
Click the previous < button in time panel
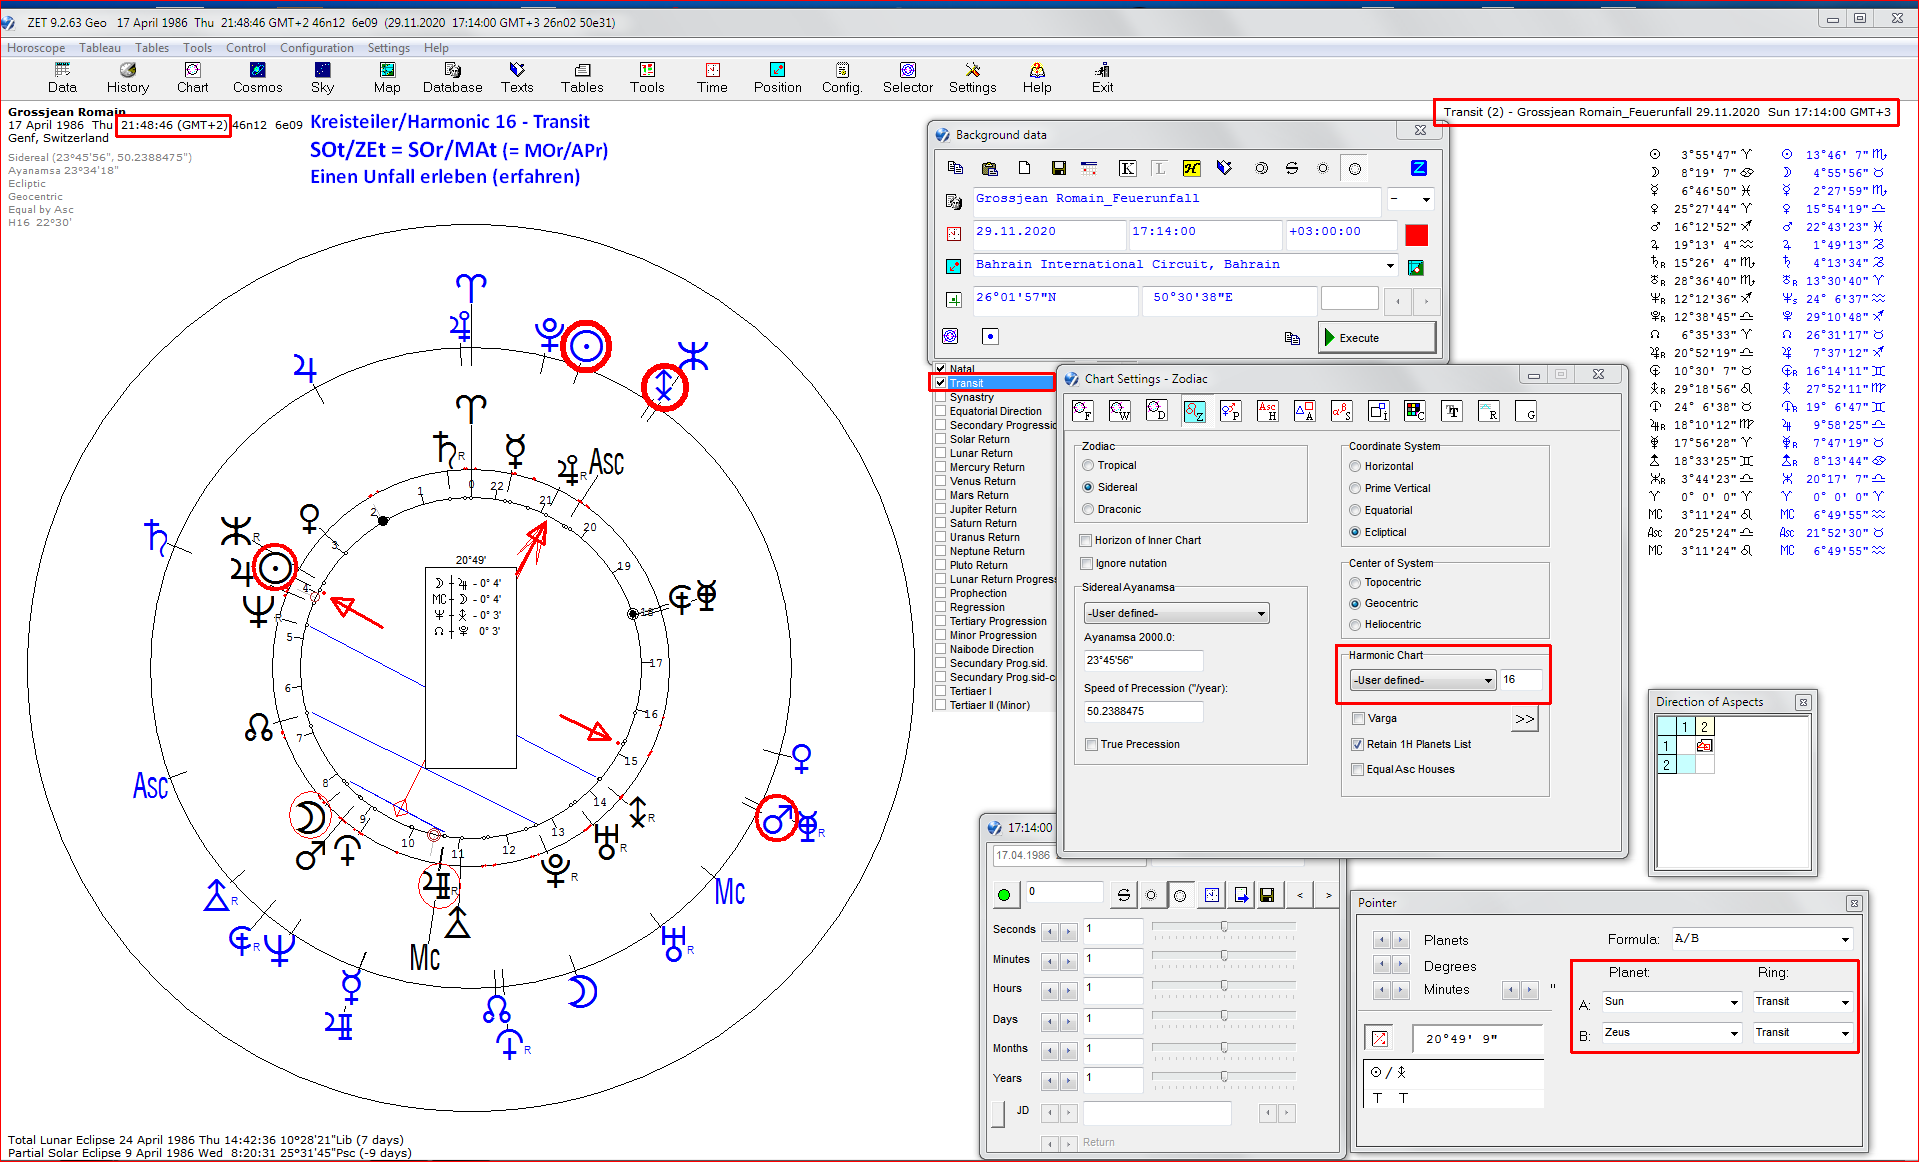(1299, 895)
